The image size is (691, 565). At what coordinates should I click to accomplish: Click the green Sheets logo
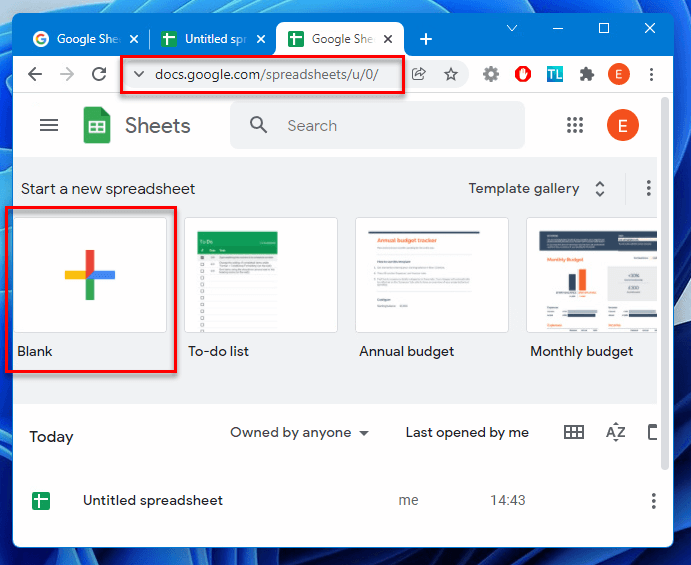pos(97,125)
